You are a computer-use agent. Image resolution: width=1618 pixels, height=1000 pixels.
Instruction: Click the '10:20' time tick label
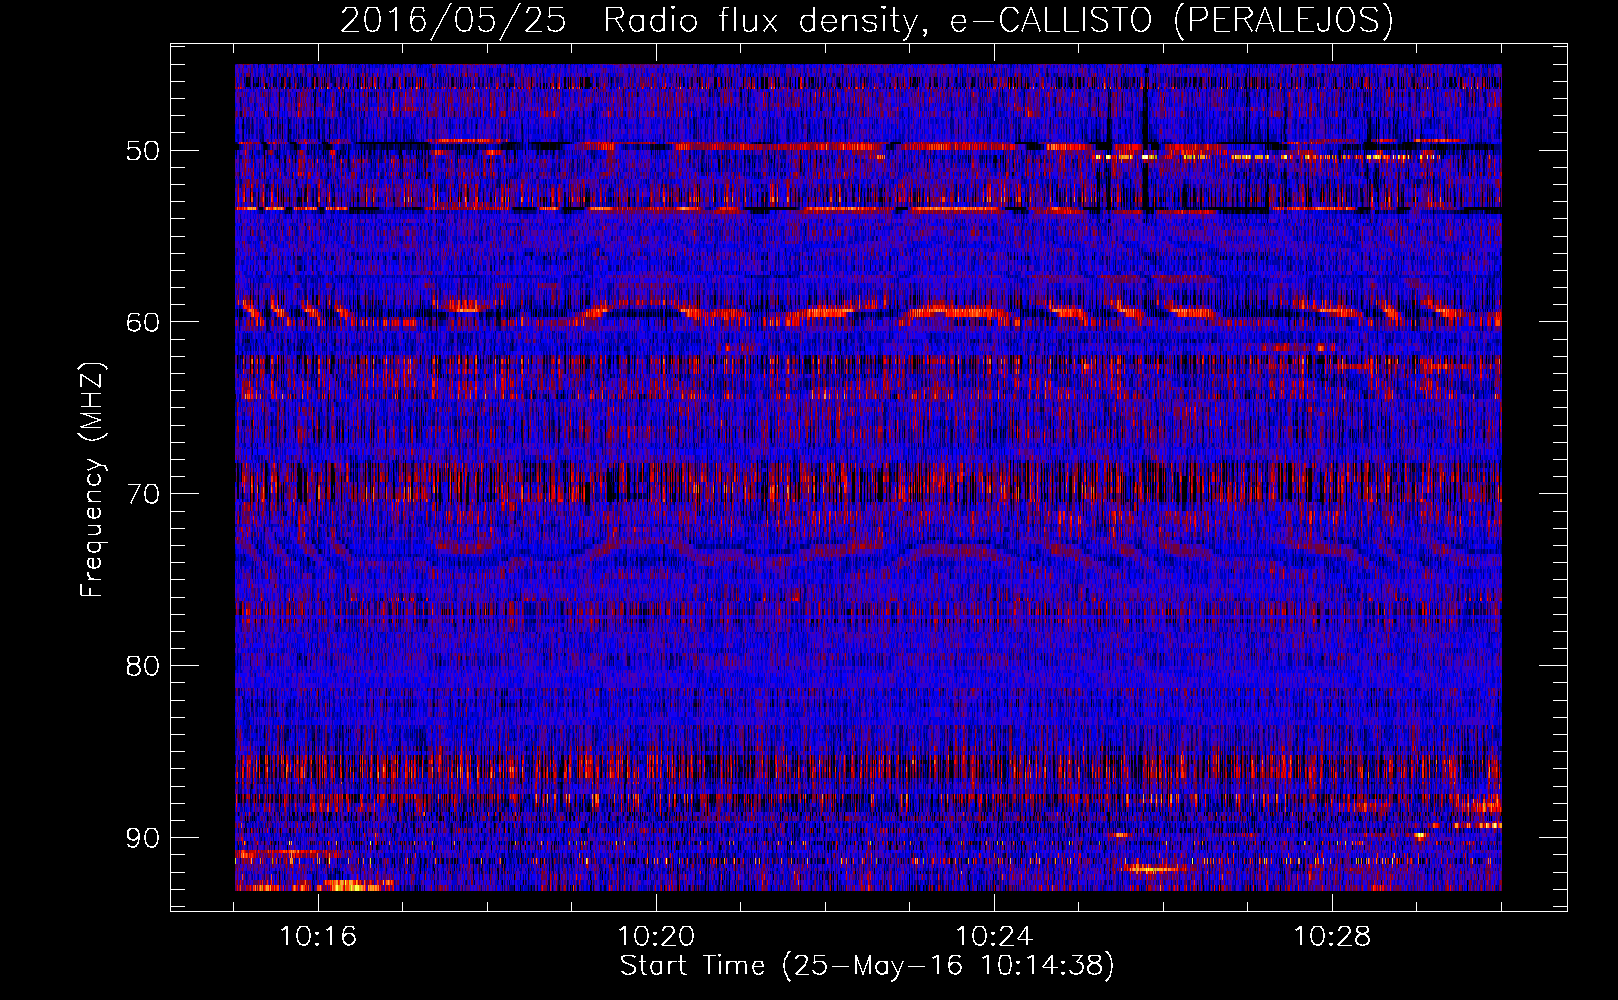656,937
